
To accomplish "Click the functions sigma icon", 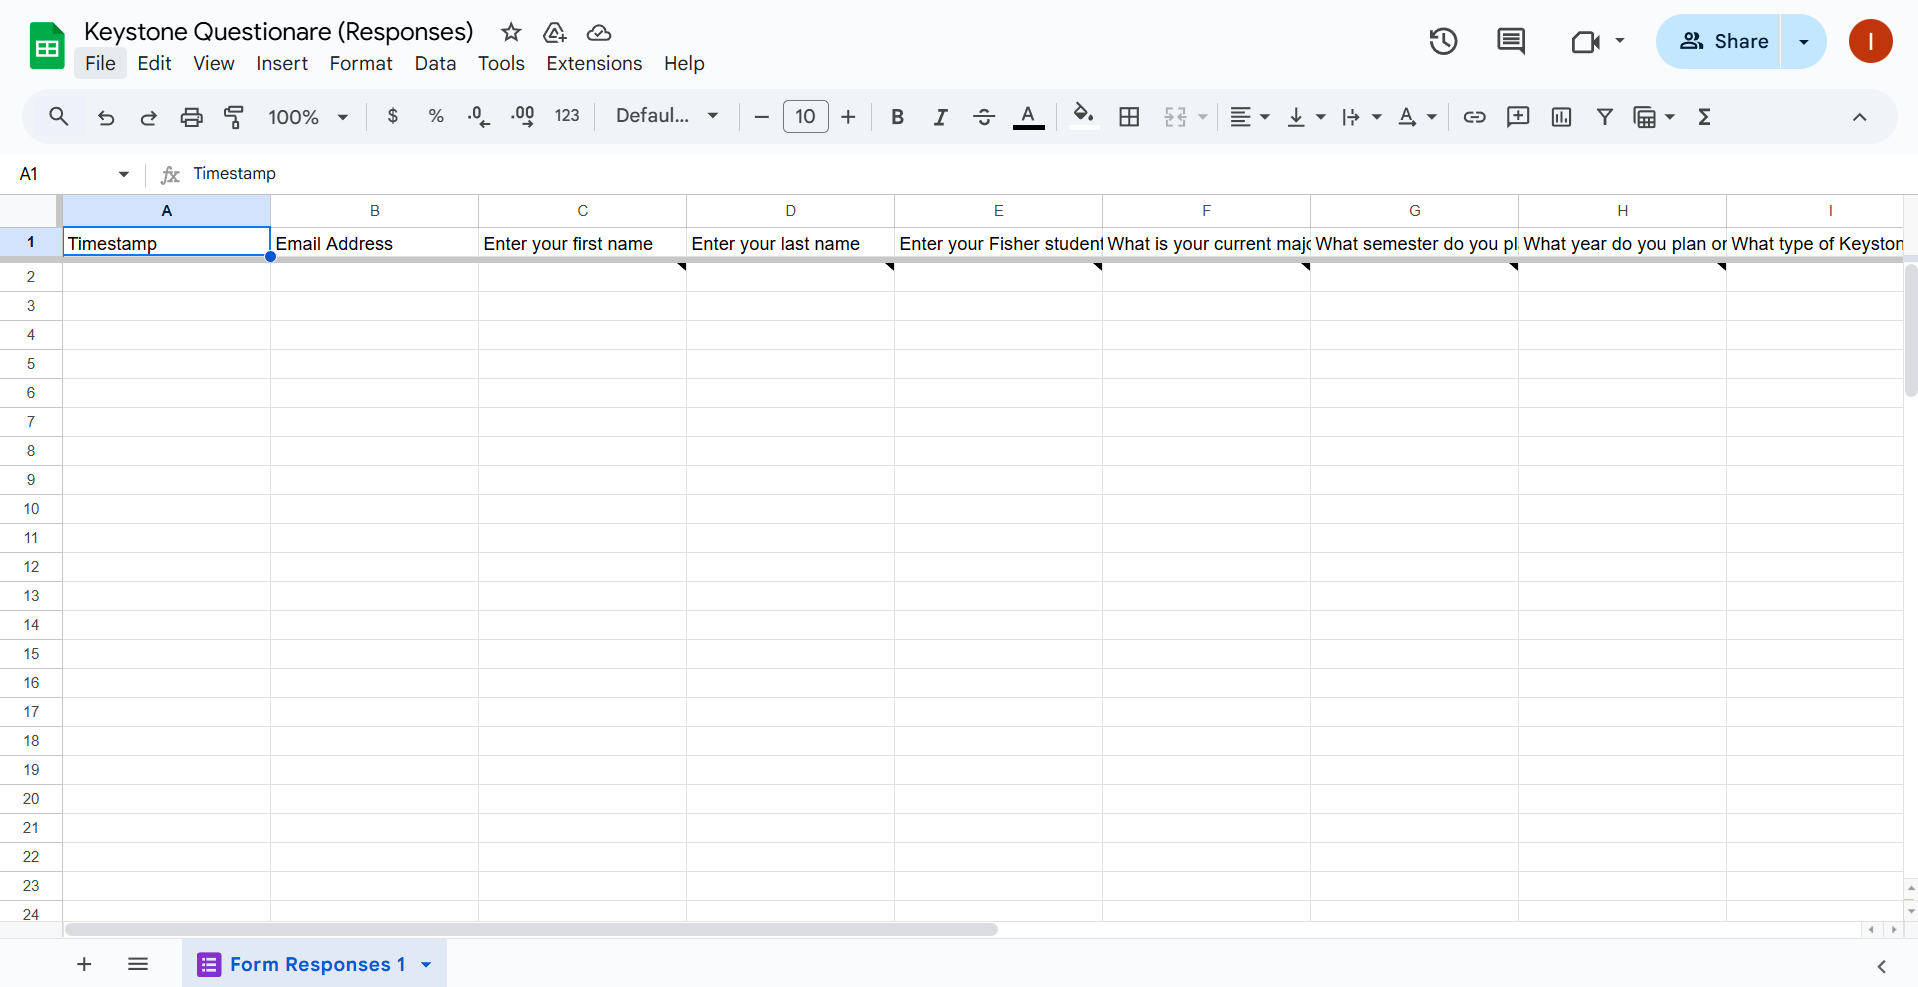I will tap(1704, 117).
